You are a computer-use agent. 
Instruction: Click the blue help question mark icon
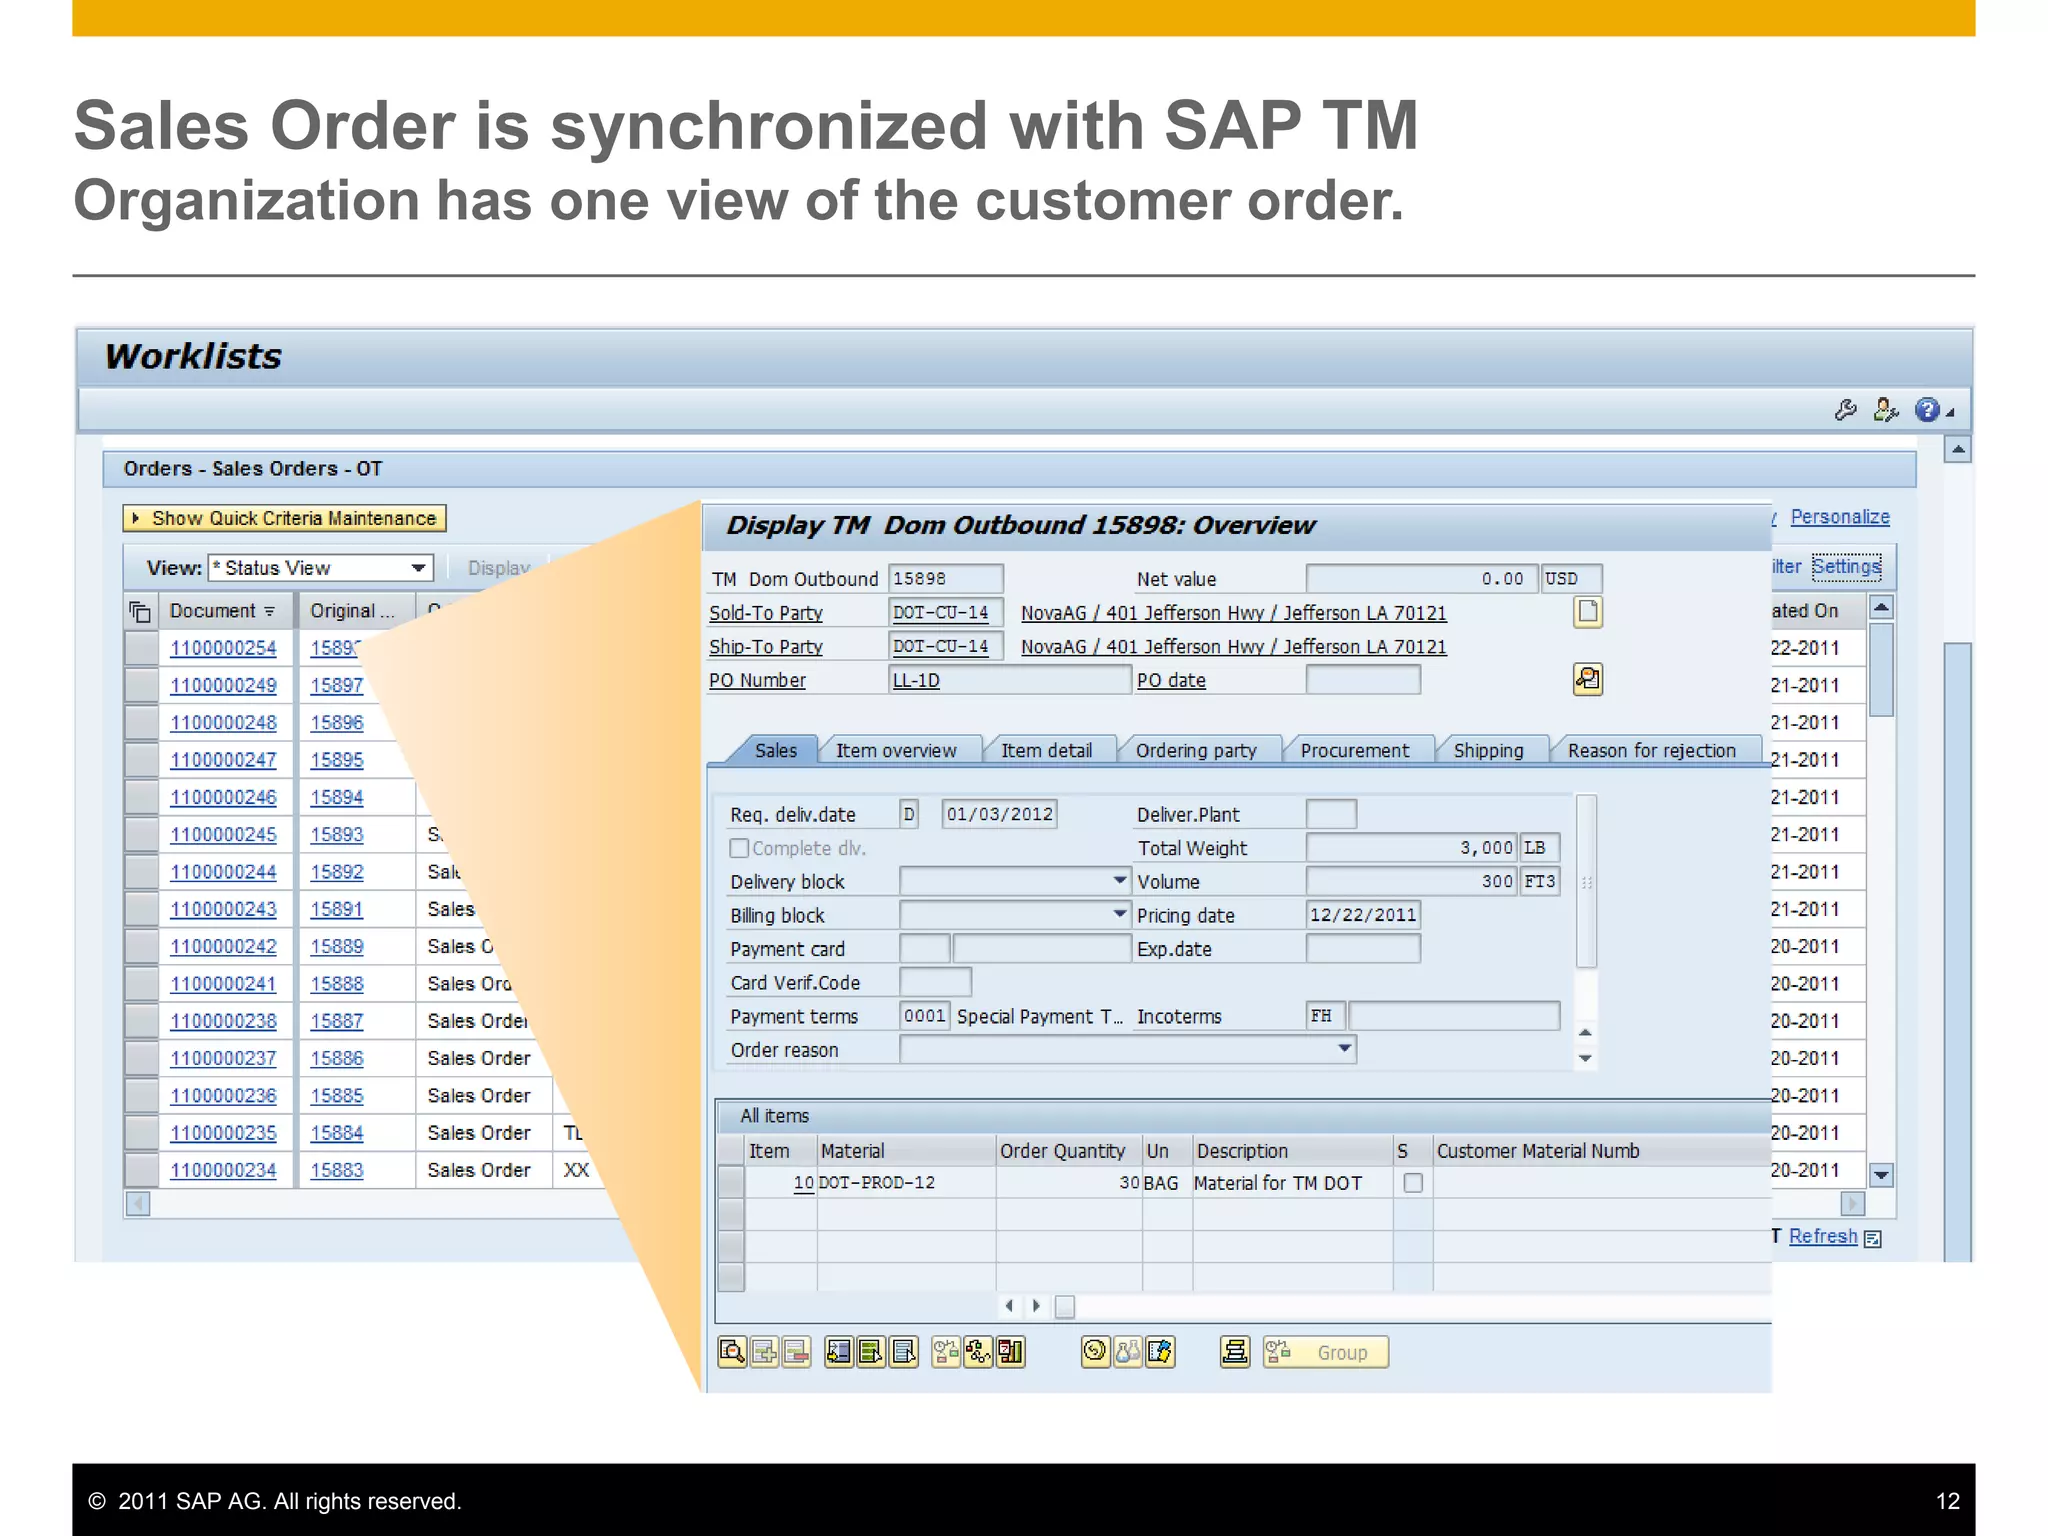point(1927,410)
